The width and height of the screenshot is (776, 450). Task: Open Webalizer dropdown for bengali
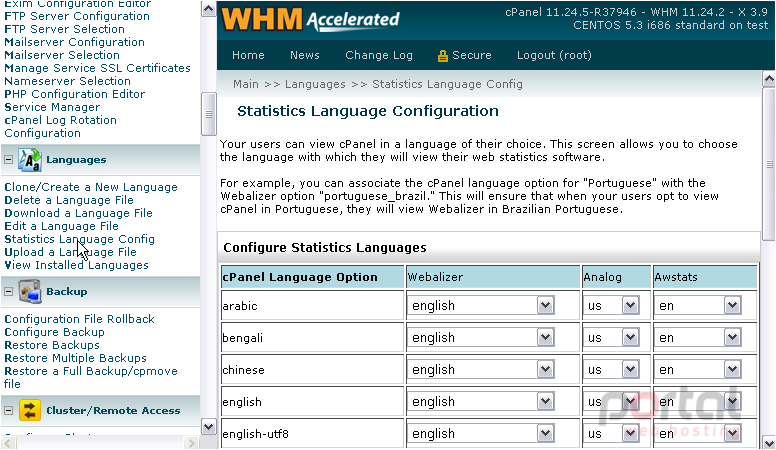[481, 338]
